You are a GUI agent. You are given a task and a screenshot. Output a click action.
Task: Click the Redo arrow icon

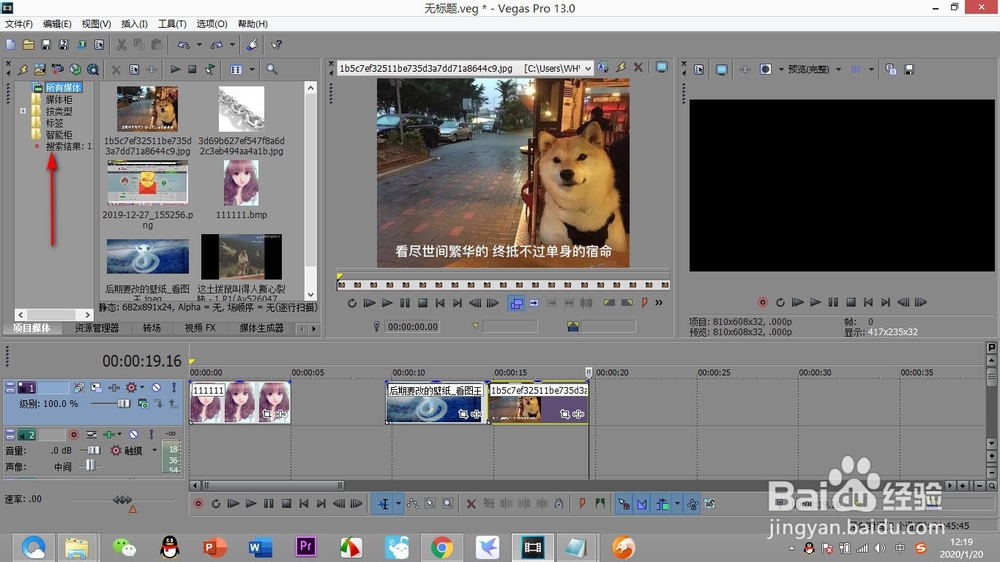(x=217, y=45)
